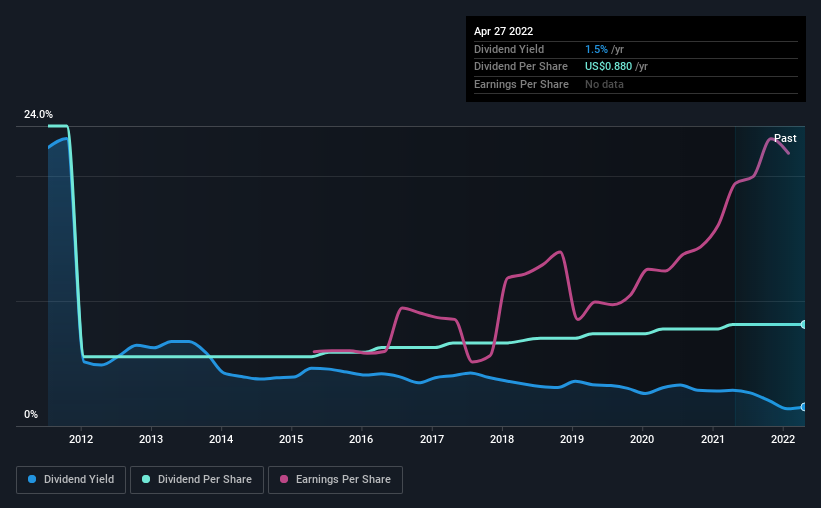Viewport: 821px width, 508px height.
Task: Click the Earnings Per Share 'No data' text
Action: [x=604, y=84]
